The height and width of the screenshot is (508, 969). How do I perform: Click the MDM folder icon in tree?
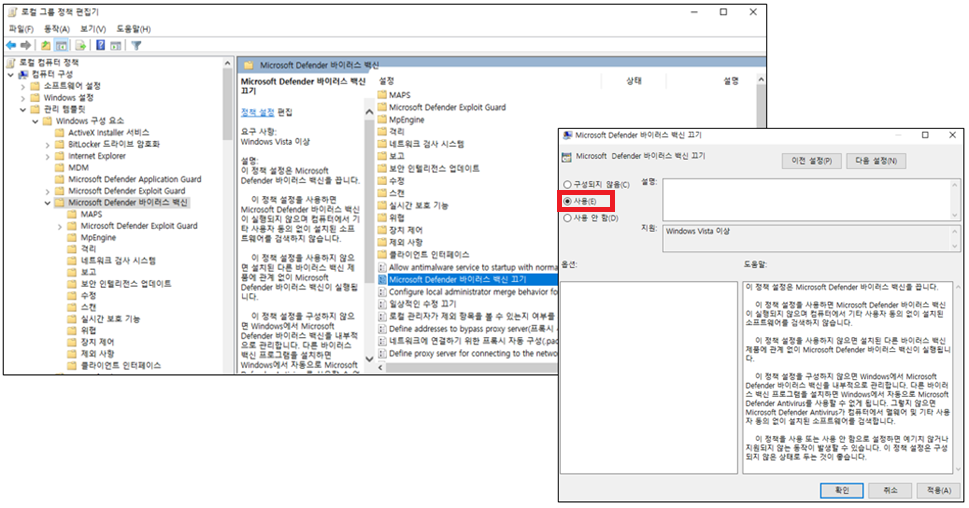click(x=60, y=167)
